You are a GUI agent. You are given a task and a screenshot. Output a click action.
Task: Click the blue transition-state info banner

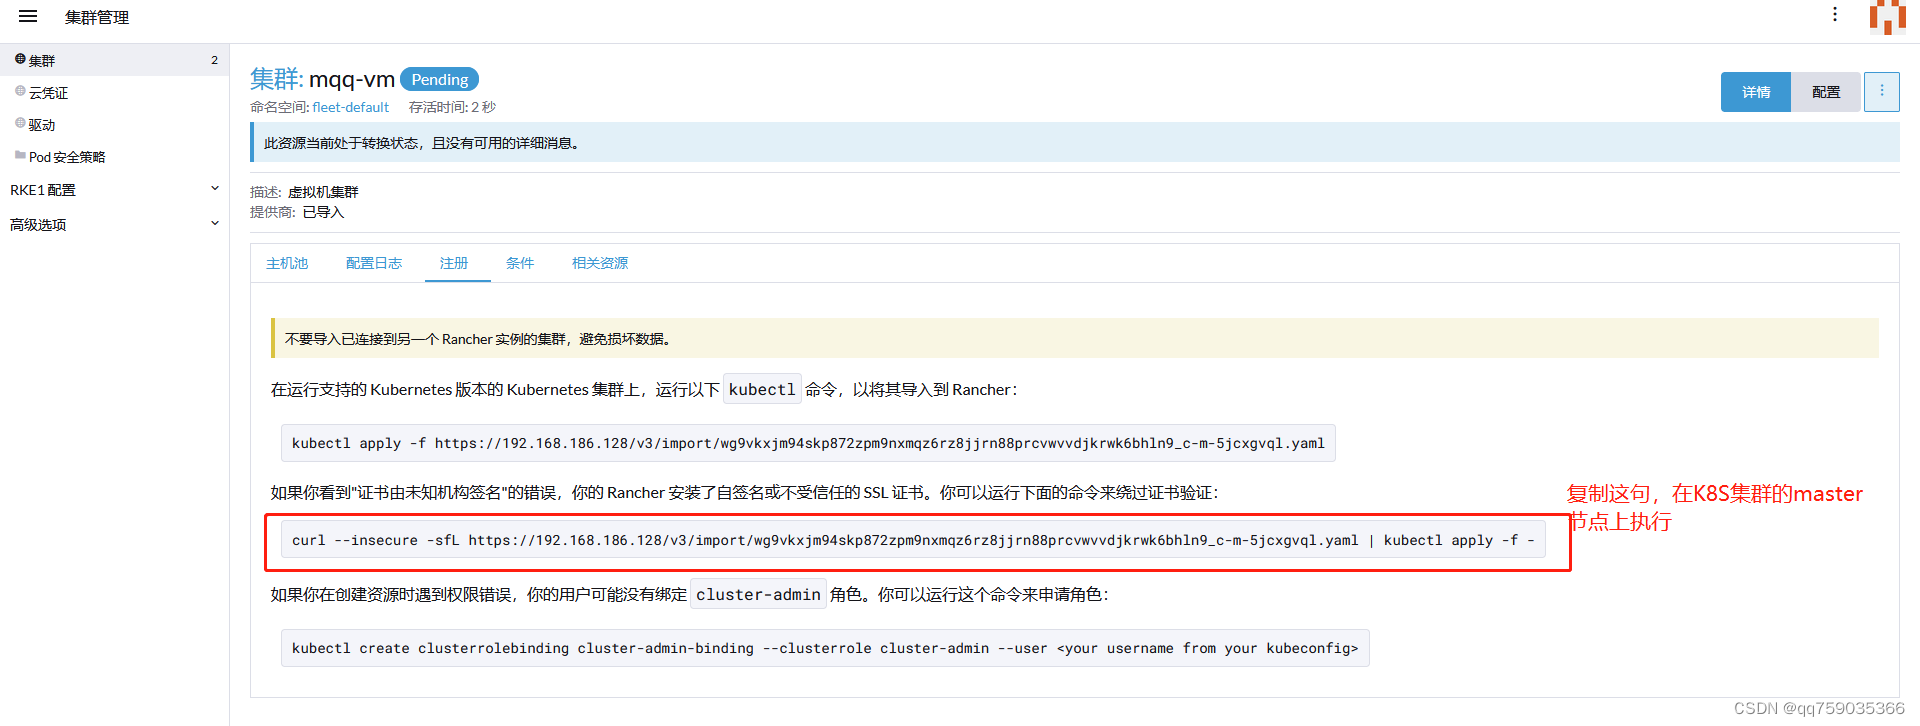click(1075, 142)
